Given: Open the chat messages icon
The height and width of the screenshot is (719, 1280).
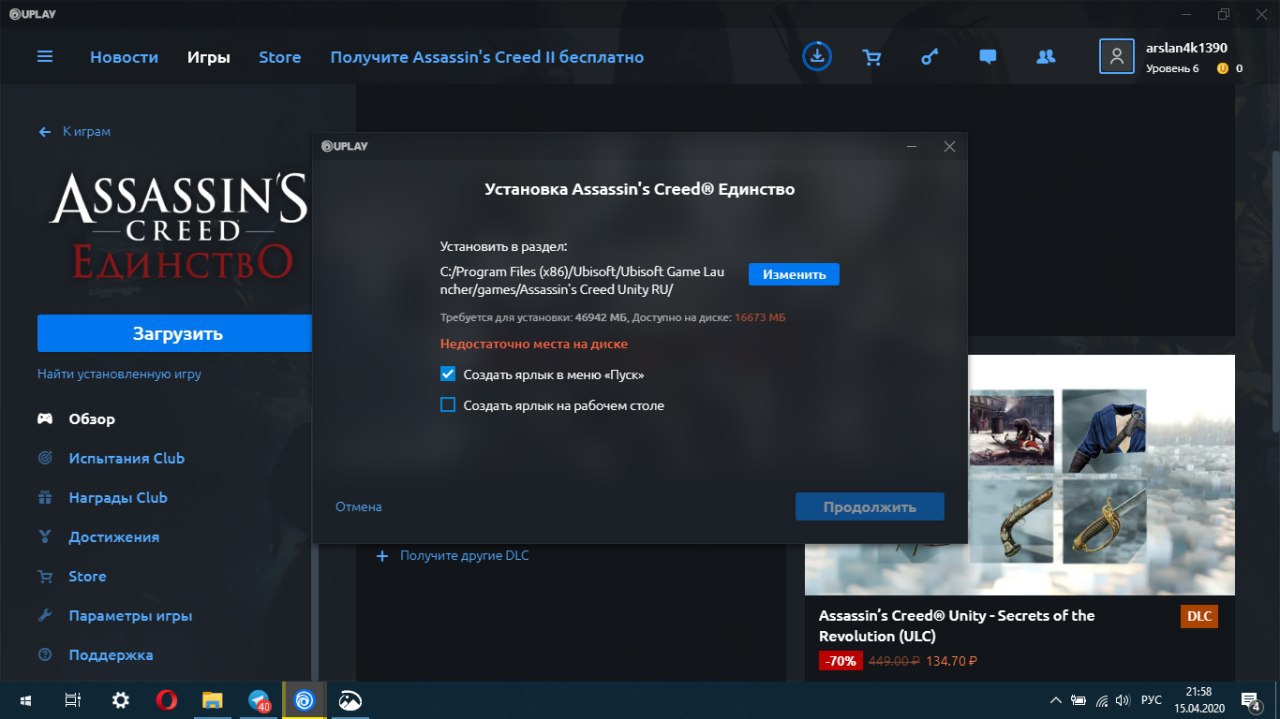Looking at the screenshot, I should pos(988,57).
